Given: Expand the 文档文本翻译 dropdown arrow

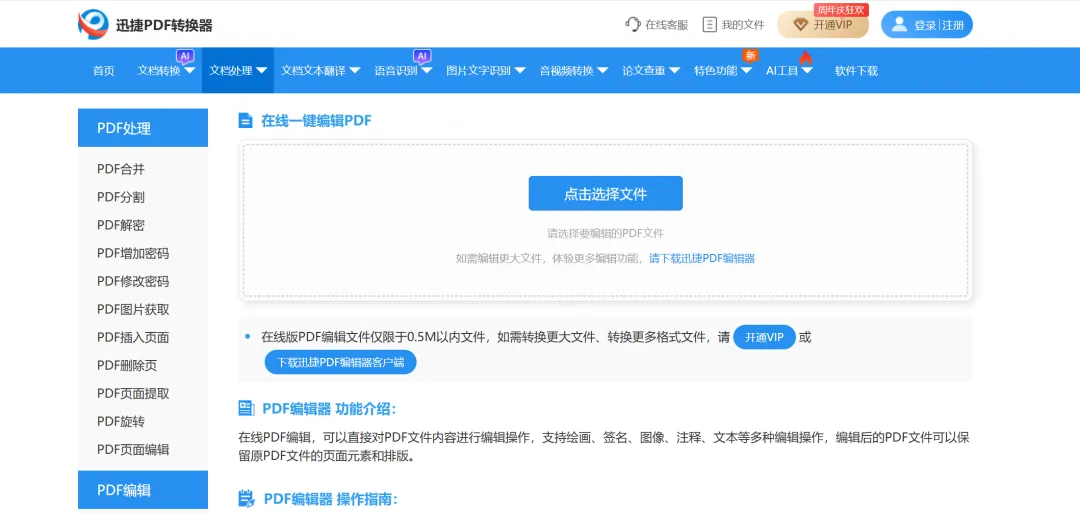Looking at the screenshot, I should click(x=355, y=70).
